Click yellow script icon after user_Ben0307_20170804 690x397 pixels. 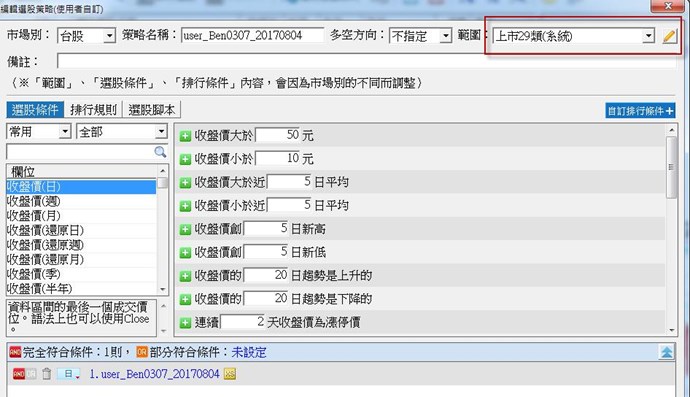click(x=230, y=374)
